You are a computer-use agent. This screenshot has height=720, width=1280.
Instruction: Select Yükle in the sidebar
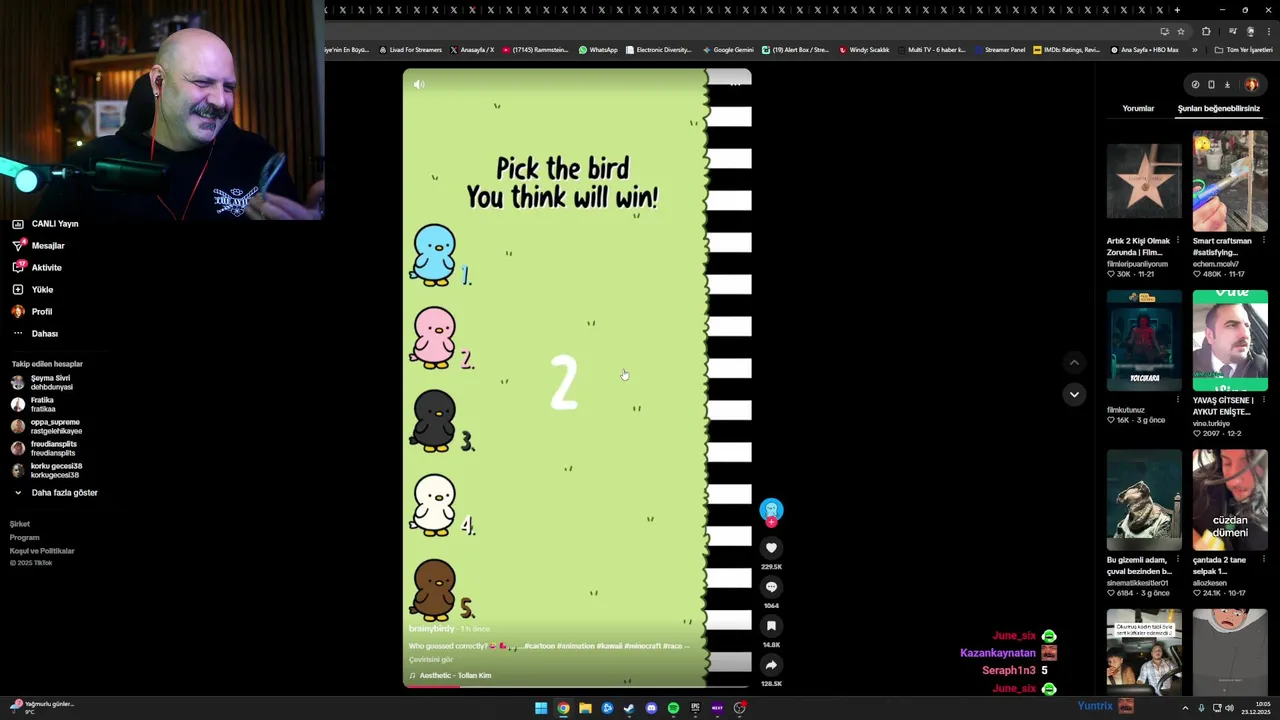33,290
